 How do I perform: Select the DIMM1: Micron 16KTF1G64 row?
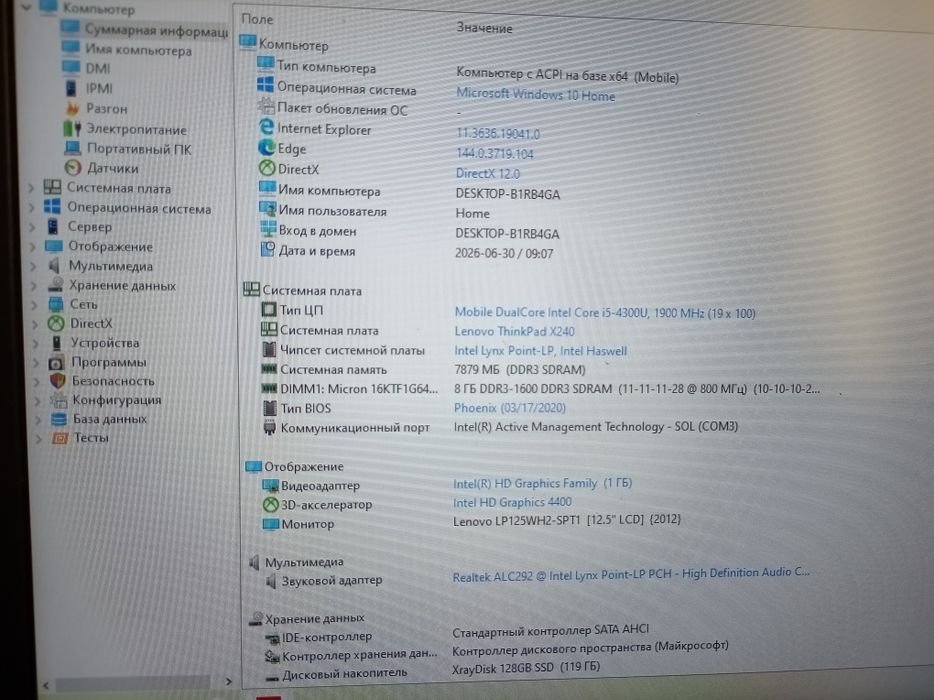pos(540,389)
